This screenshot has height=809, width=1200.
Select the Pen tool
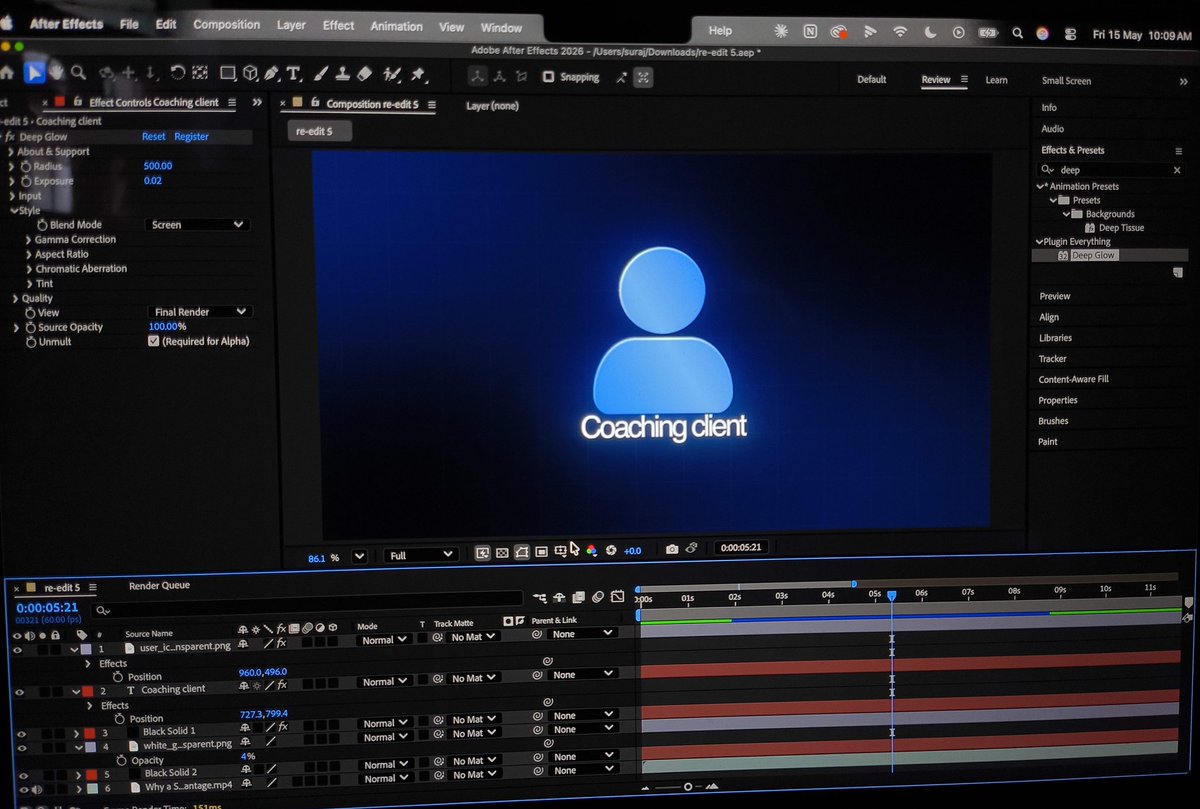point(272,73)
